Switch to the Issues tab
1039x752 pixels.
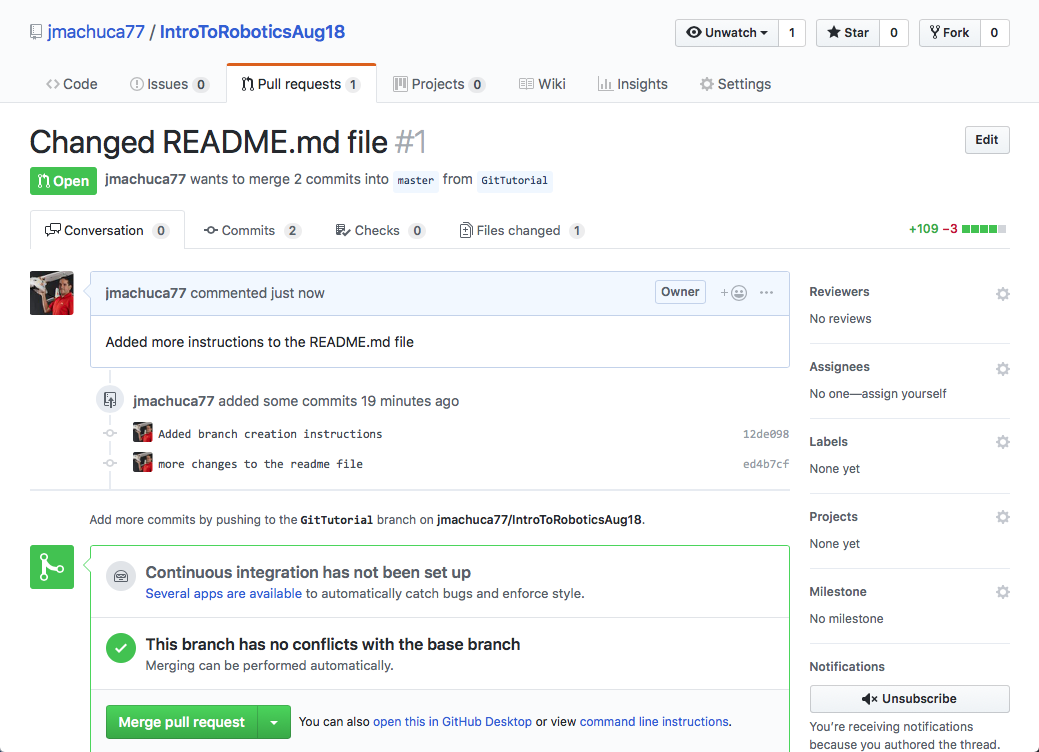click(x=170, y=84)
